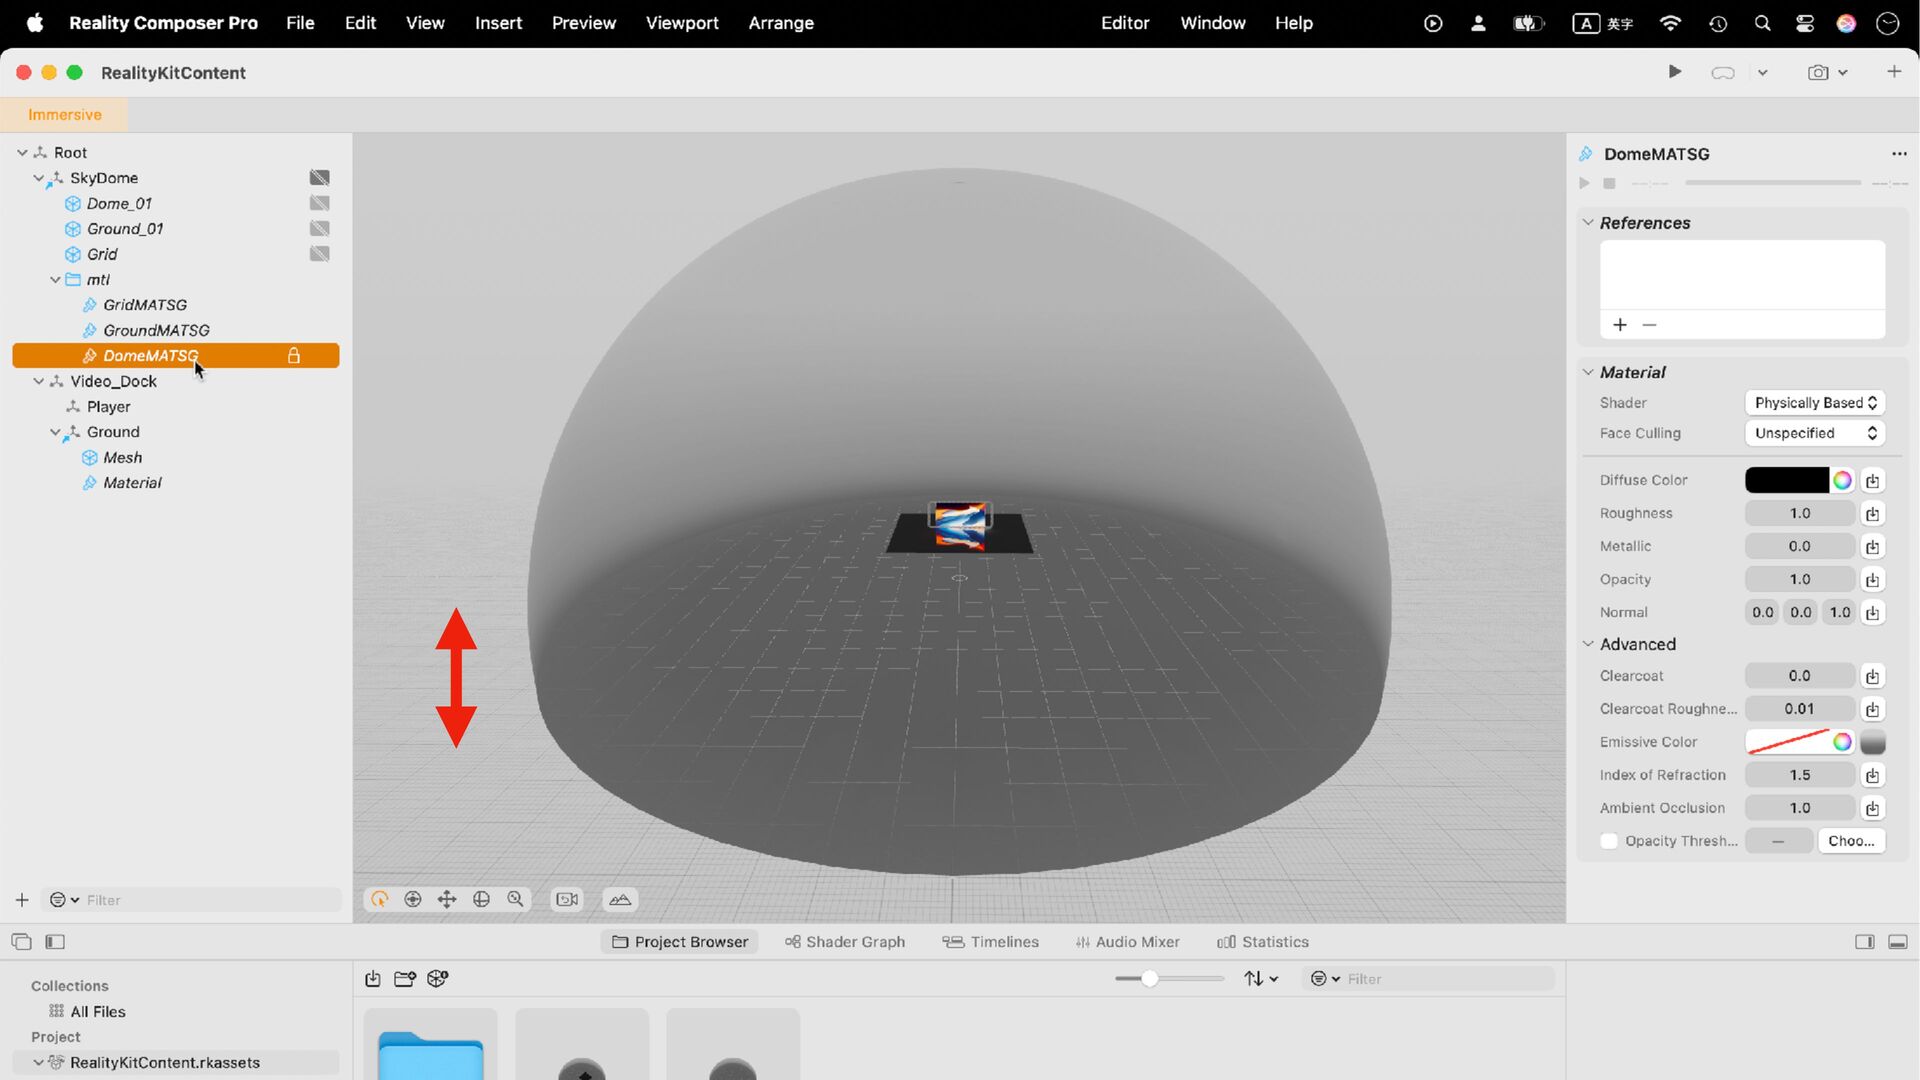Toggle the bottom editor panel icon
The width and height of the screenshot is (1920, 1080).
coord(1898,942)
